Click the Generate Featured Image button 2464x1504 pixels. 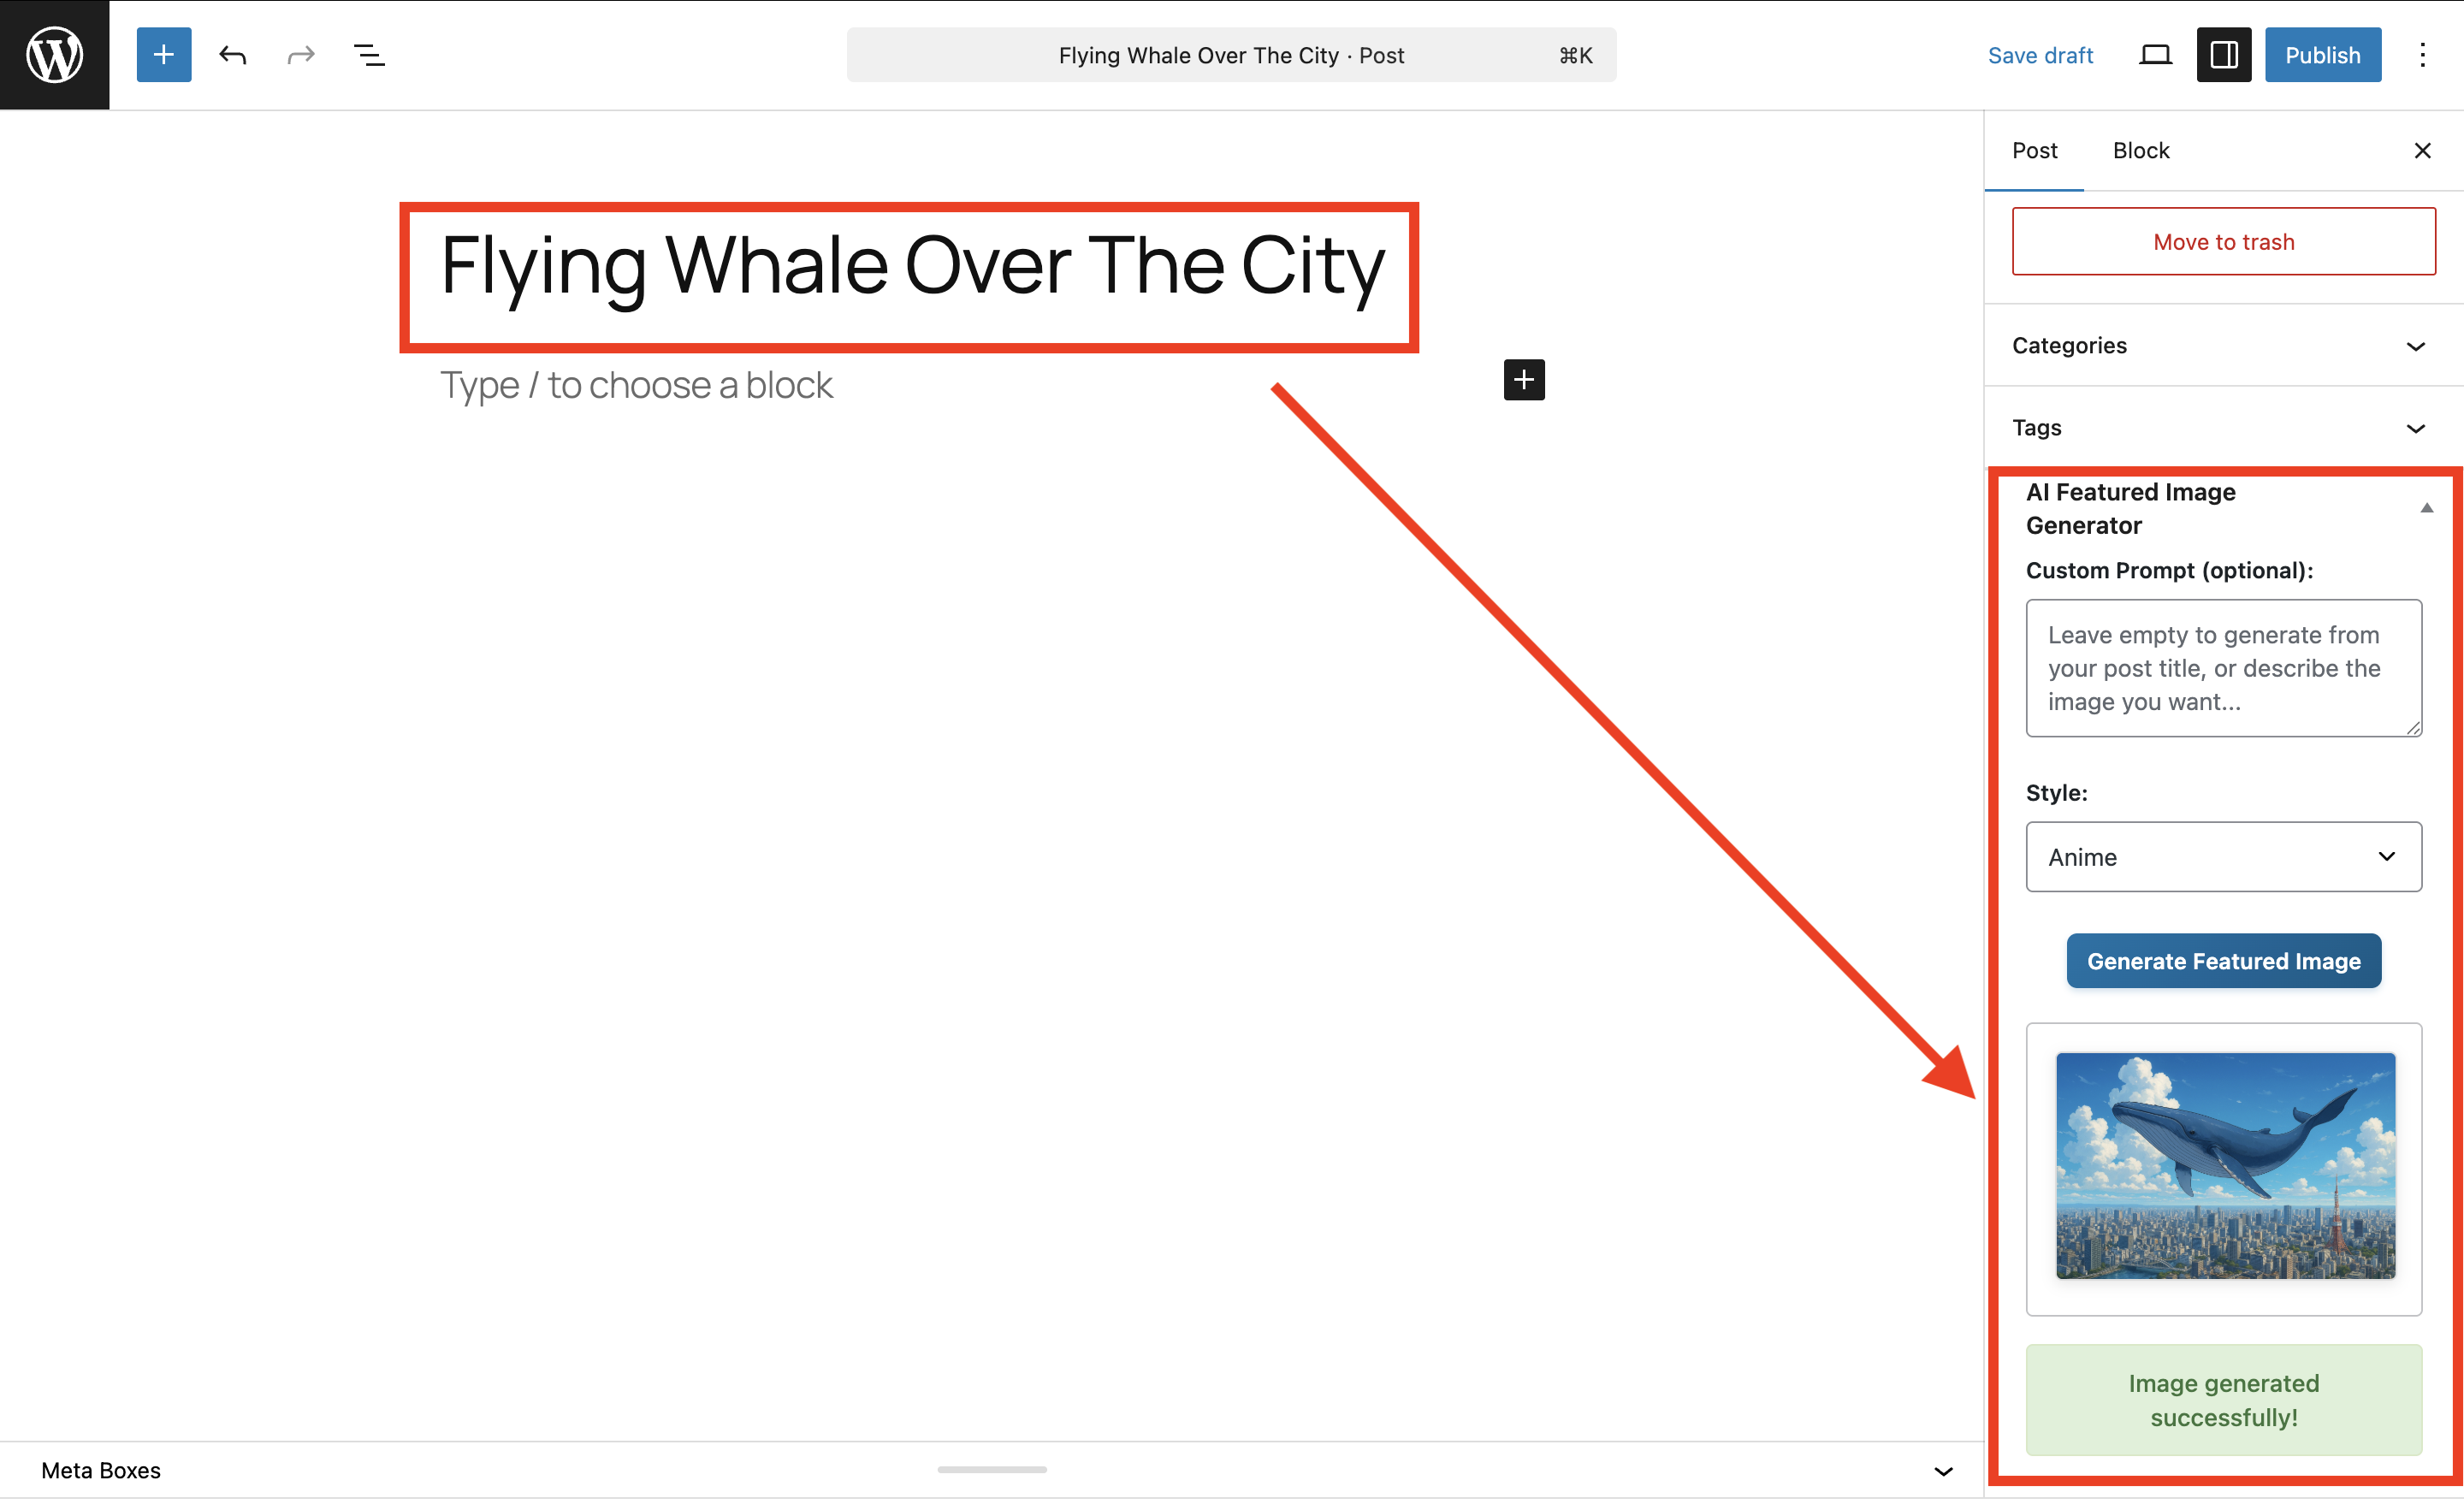tap(2222, 961)
